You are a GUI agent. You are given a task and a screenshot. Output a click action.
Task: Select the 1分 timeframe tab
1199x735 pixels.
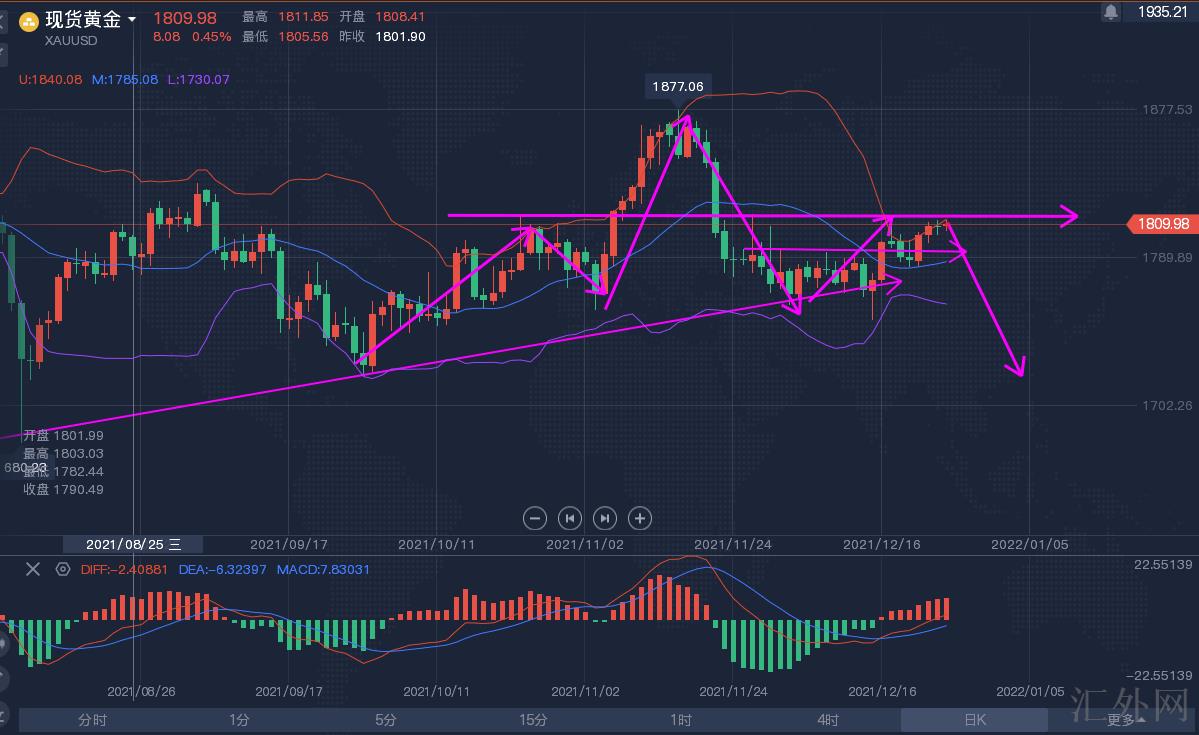pos(239,720)
